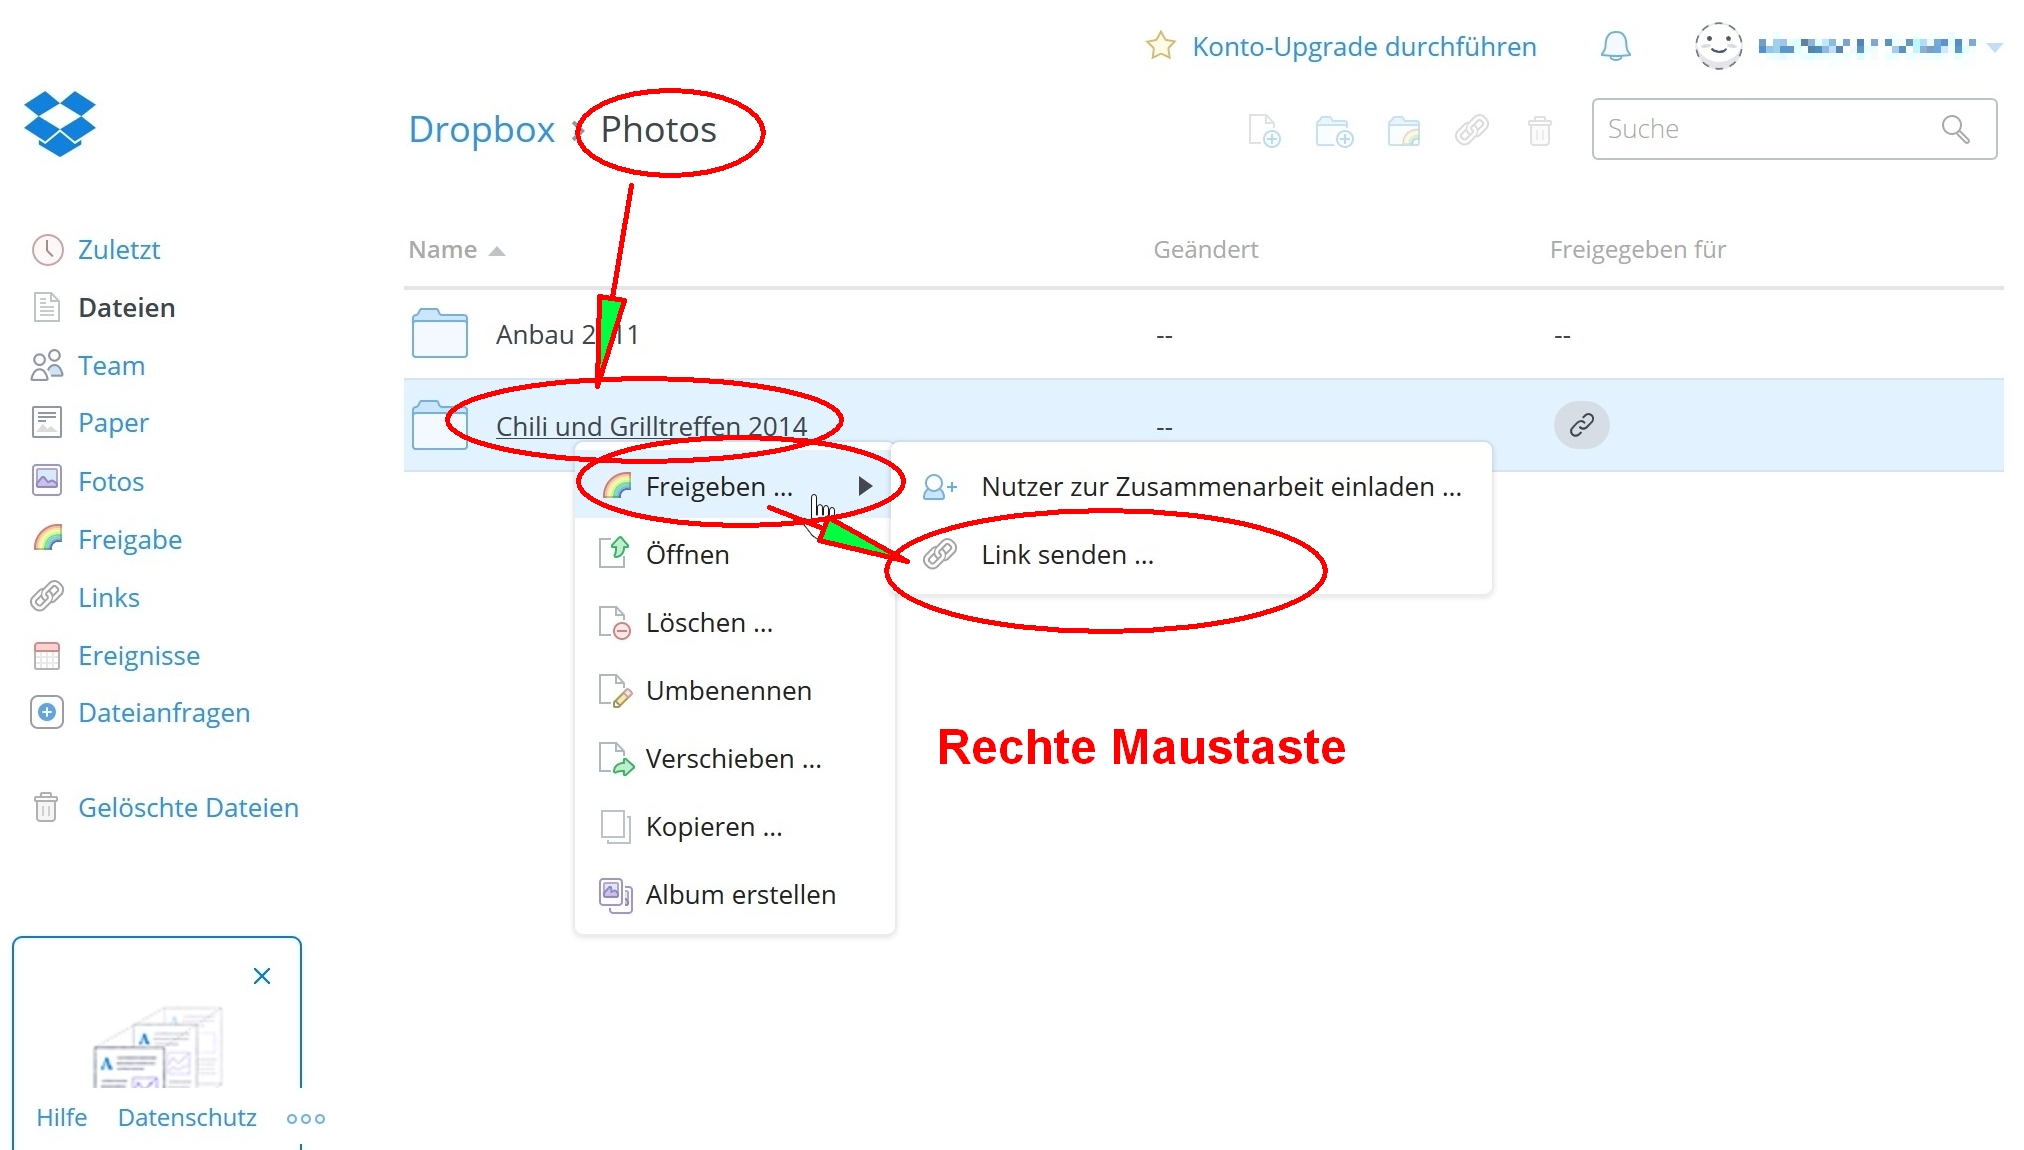This screenshot has width=2024, height=1150.
Task: Click the new shared folder toolbar icon
Action: point(1403,131)
